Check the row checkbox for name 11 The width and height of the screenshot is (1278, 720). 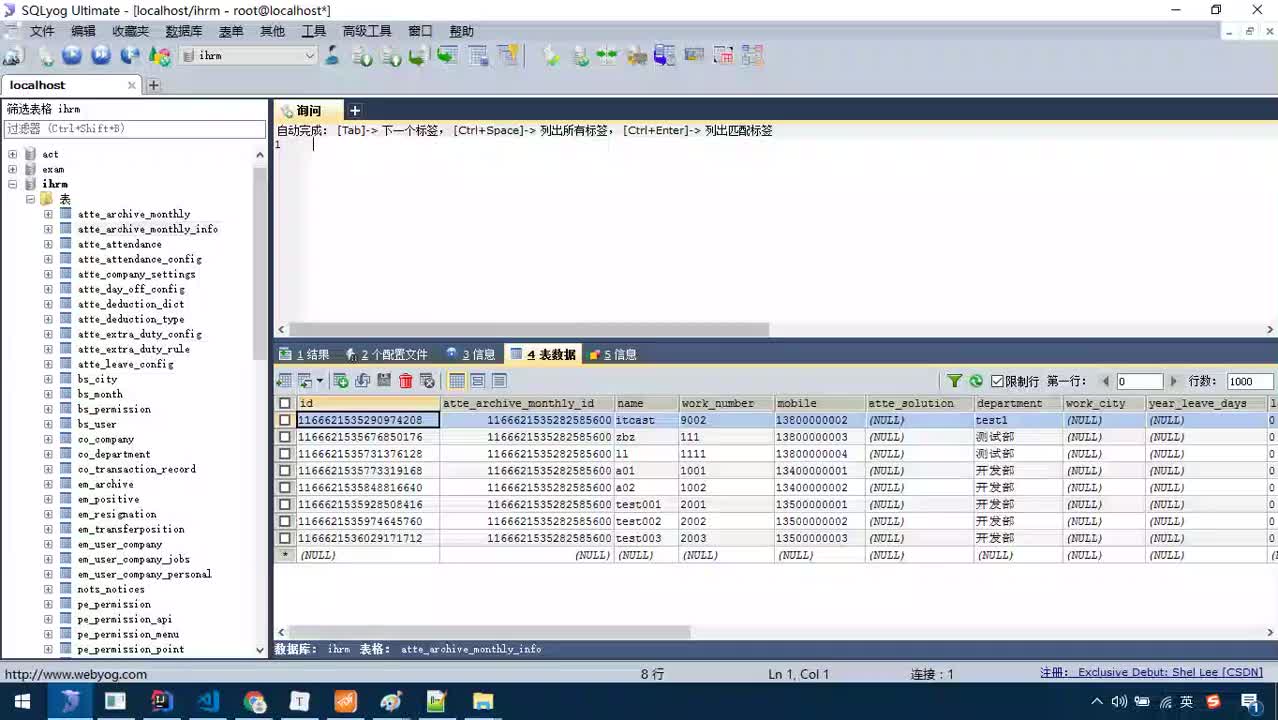click(285, 454)
